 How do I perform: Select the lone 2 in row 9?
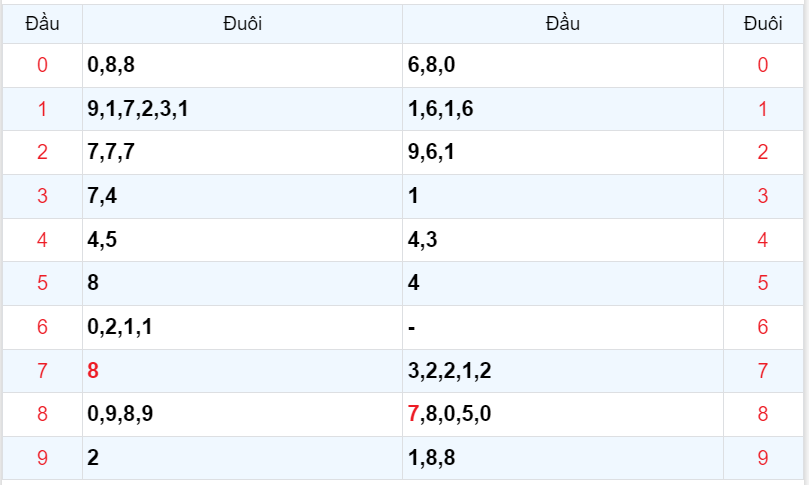(93, 458)
